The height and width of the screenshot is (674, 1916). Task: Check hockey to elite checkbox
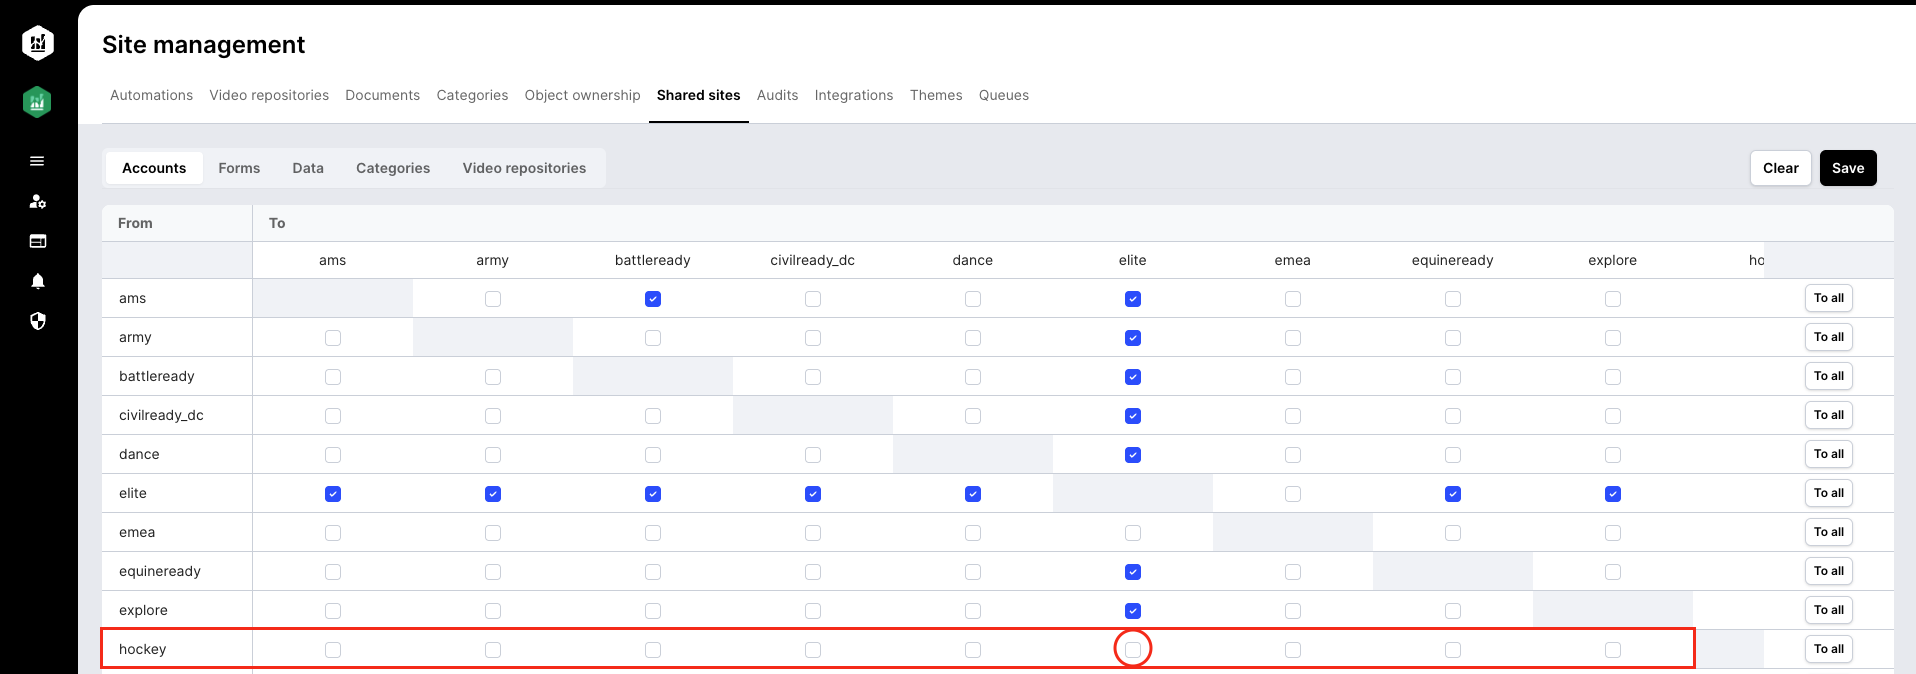click(x=1133, y=650)
